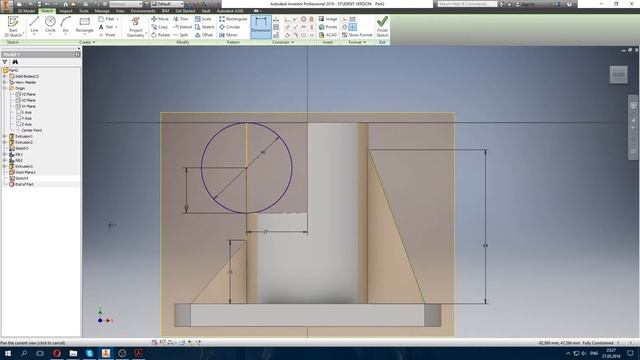Activate the Split tool
This screenshot has width=640, height=360.
[180, 35]
